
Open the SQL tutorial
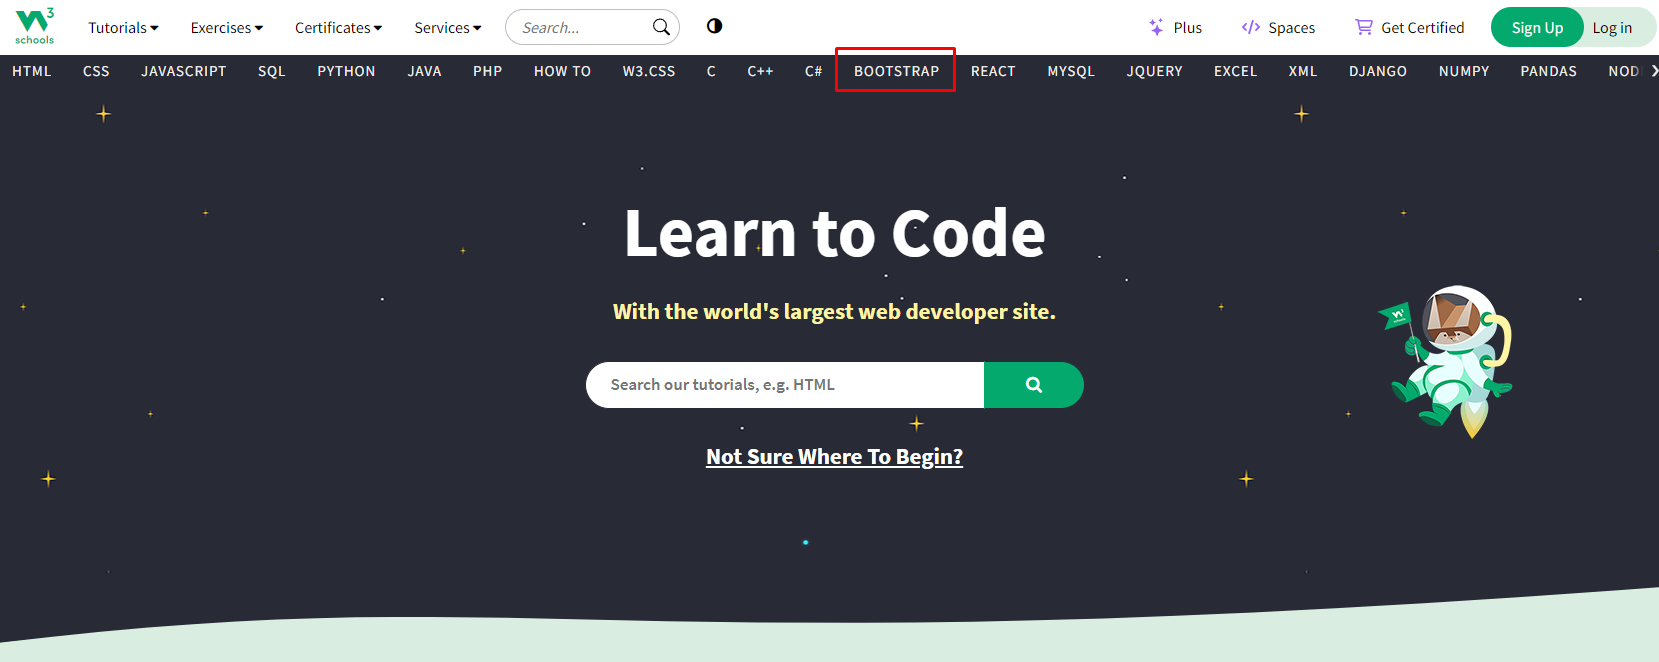tap(272, 71)
